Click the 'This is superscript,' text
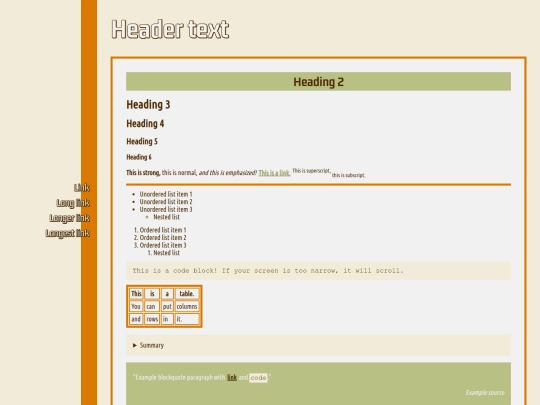The image size is (540, 405). point(311,170)
